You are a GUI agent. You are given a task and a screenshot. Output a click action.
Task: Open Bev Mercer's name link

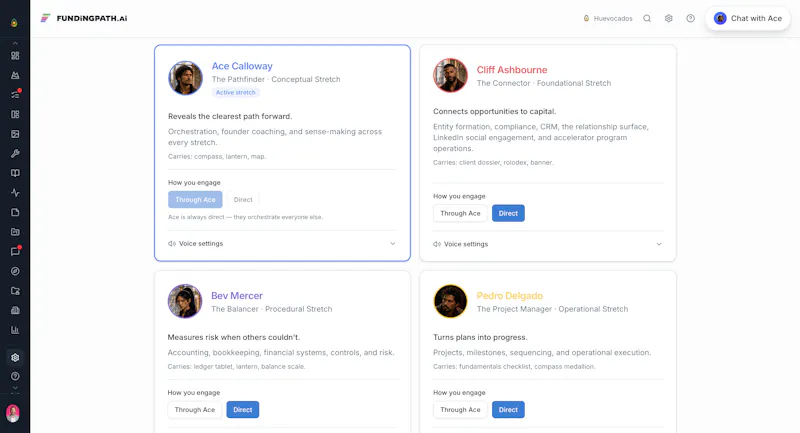237,296
